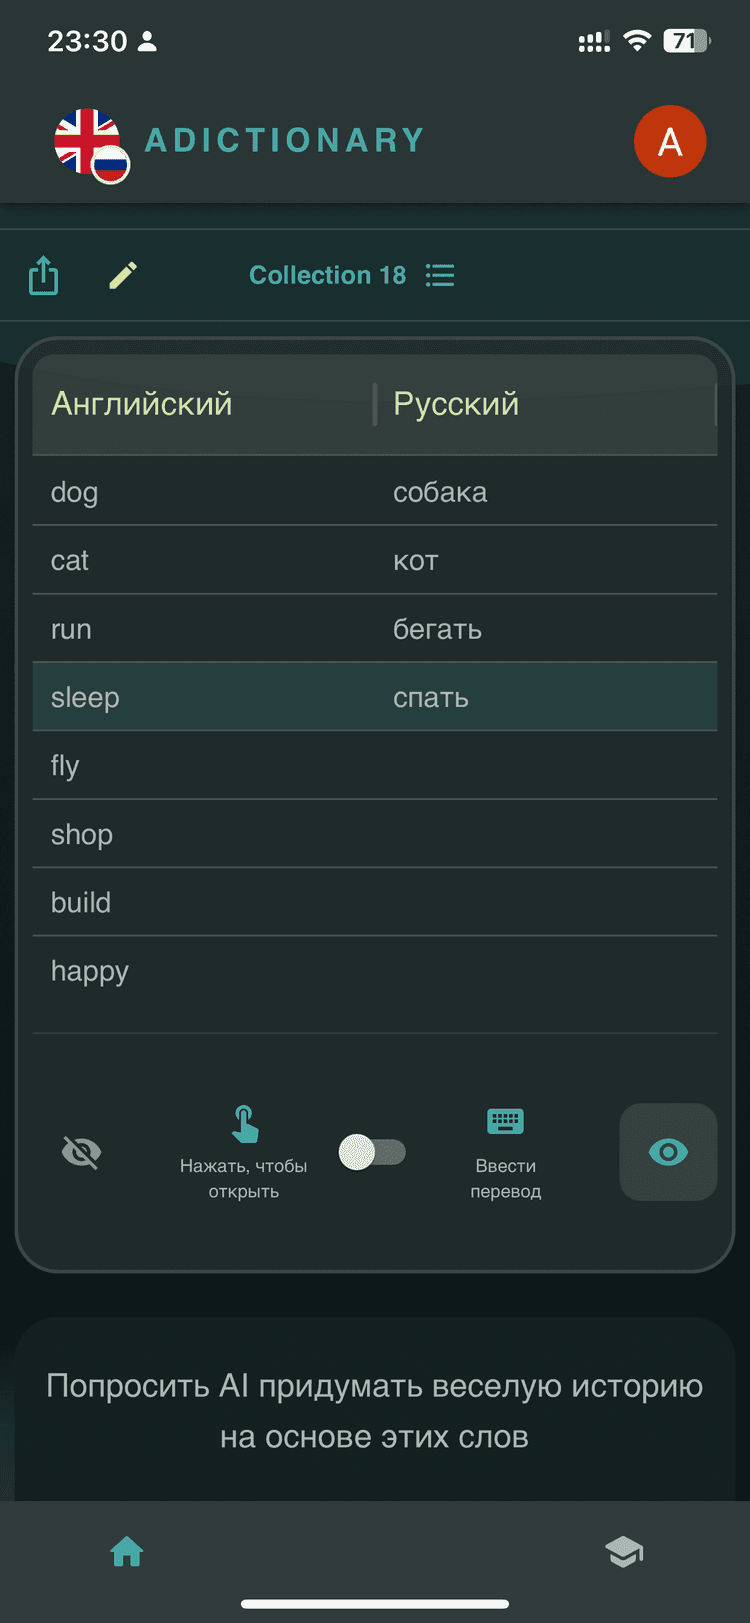Tap the ADICTIONARY app title

(x=285, y=140)
